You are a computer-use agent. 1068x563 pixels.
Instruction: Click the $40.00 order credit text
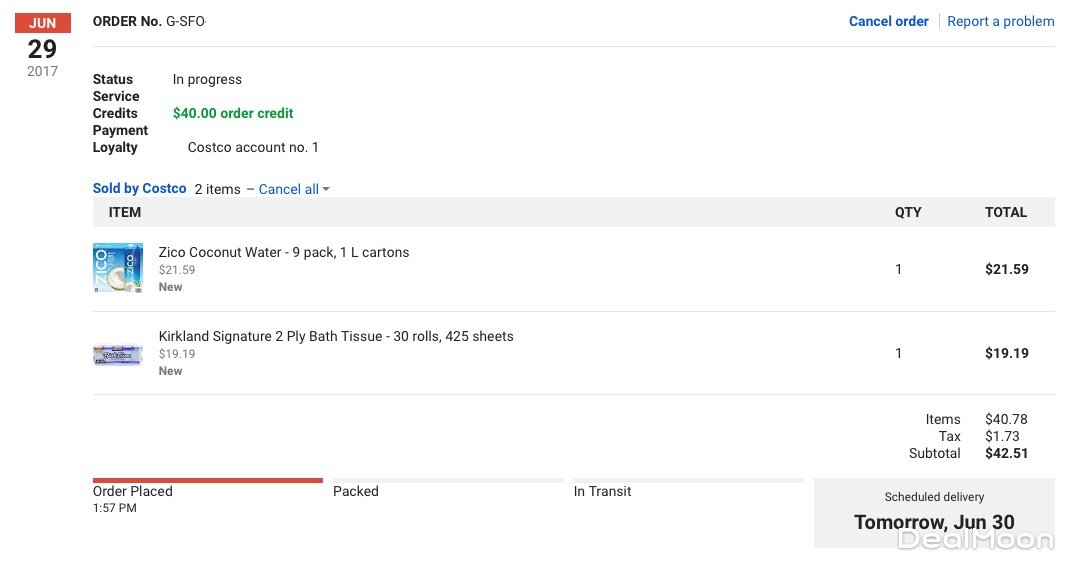click(233, 113)
